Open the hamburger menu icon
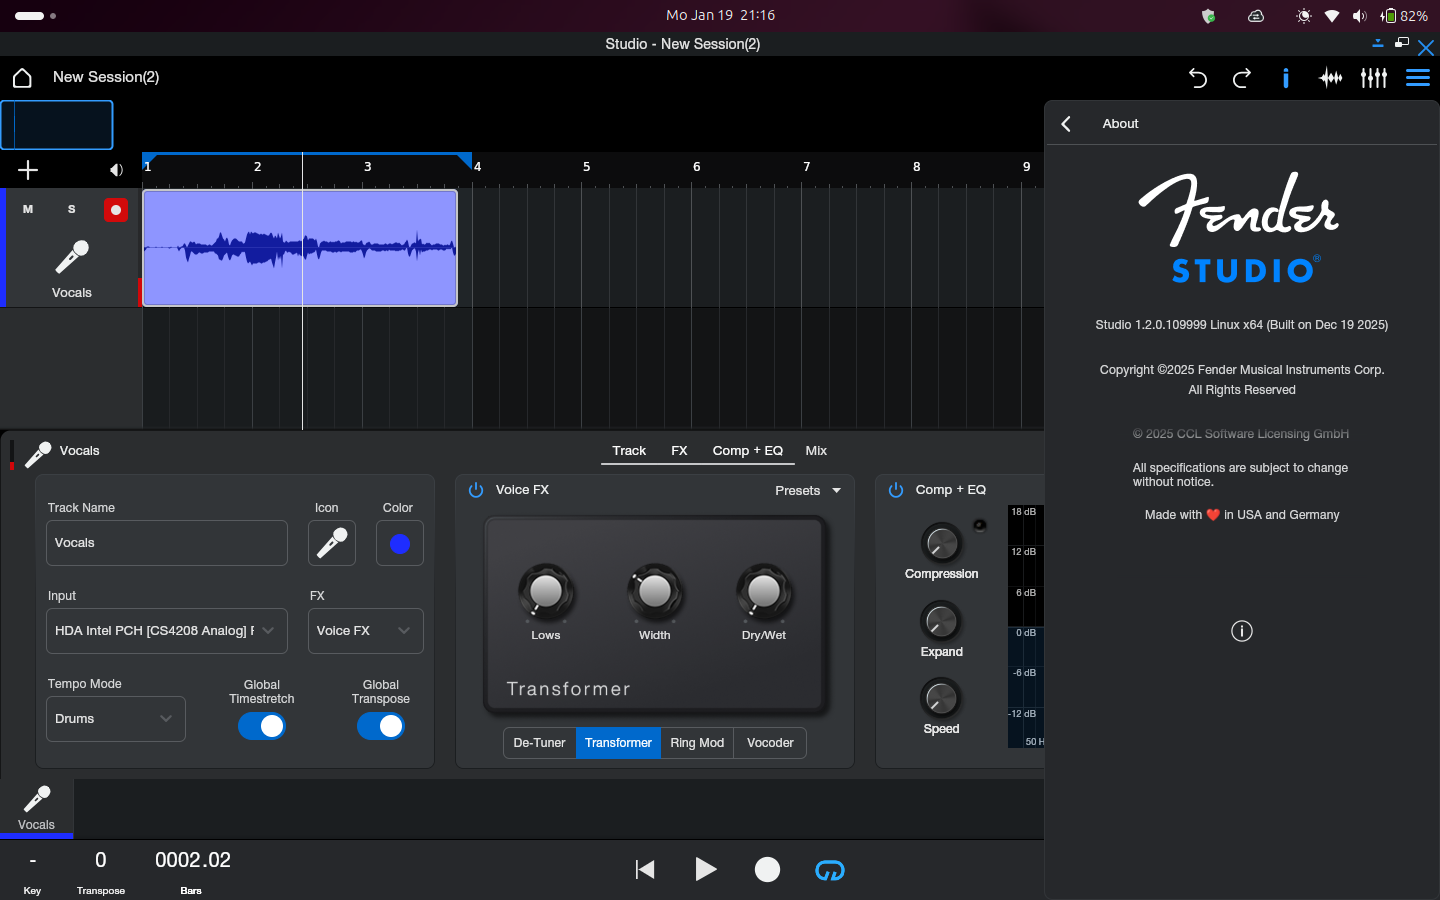Image resolution: width=1440 pixels, height=900 pixels. pyautogui.click(x=1417, y=78)
